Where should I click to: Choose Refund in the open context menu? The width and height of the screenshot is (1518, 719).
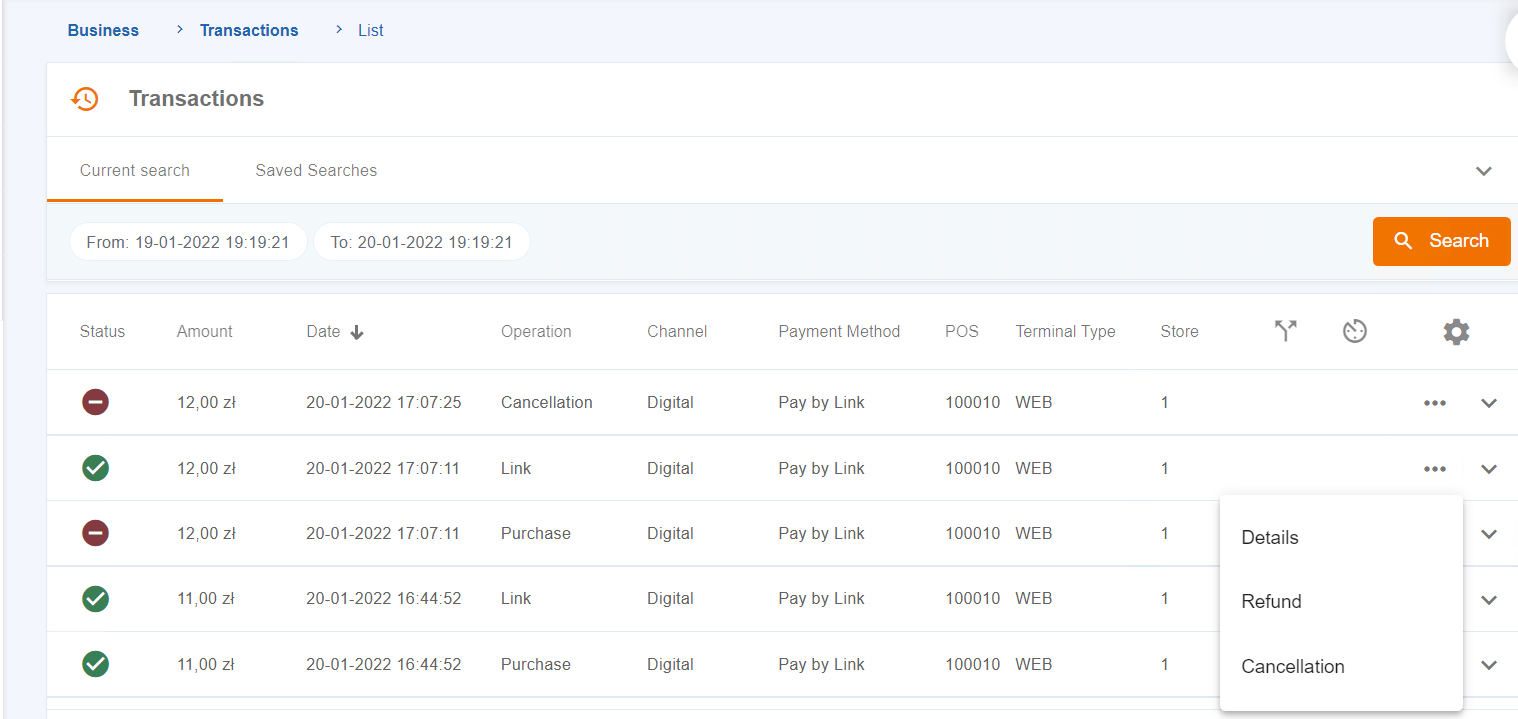pos(1271,601)
